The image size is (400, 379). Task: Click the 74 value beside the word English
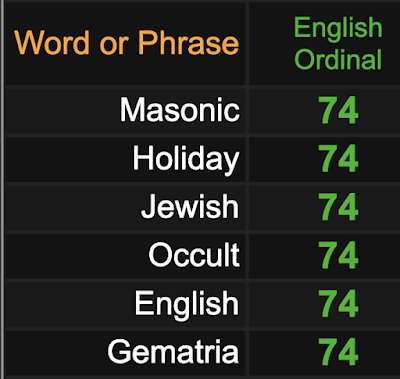coord(338,303)
